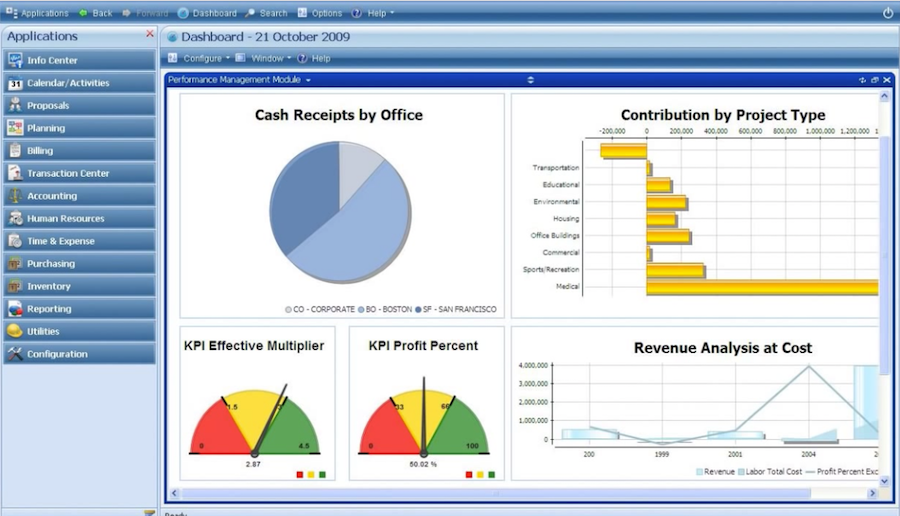The height and width of the screenshot is (516, 900).
Task: Click the Dashboard button in top toolbar
Action: [x=207, y=13]
